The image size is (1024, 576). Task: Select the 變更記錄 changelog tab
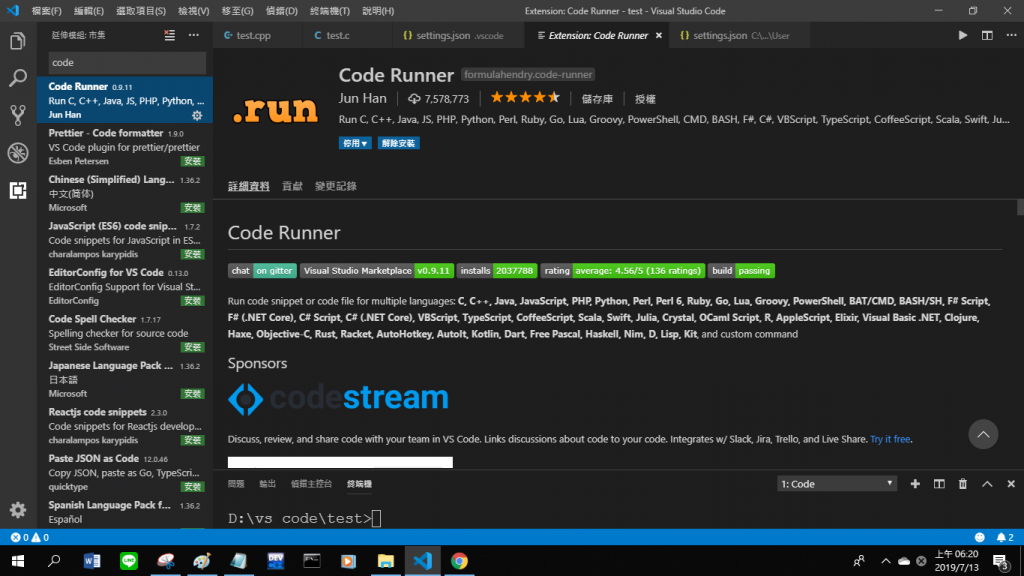336,186
